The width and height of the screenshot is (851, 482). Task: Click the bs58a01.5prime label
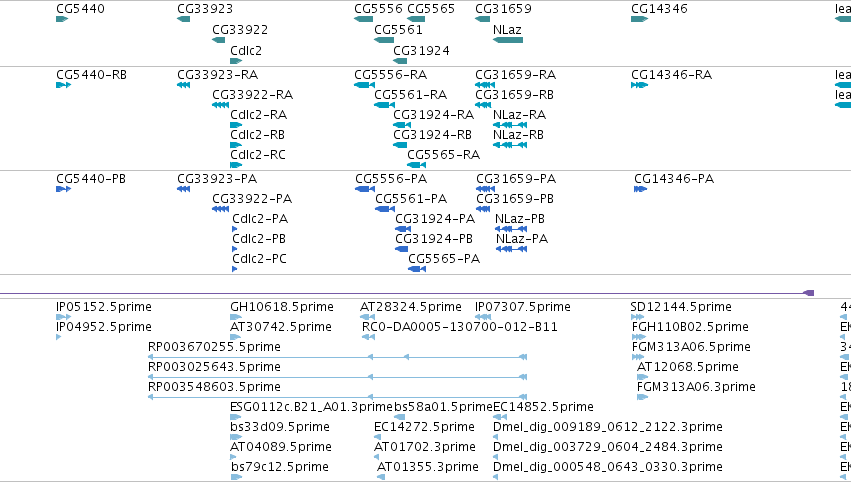click(x=443, y=408)
